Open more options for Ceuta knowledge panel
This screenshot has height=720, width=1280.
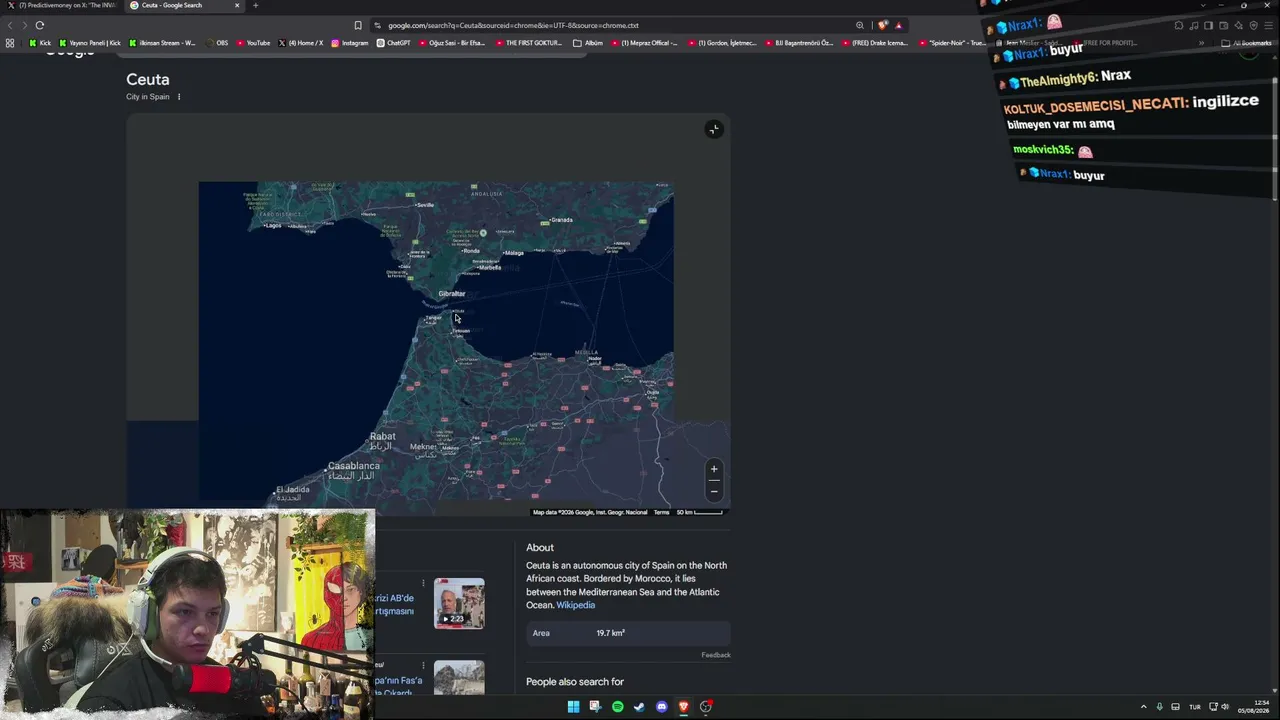179,97
